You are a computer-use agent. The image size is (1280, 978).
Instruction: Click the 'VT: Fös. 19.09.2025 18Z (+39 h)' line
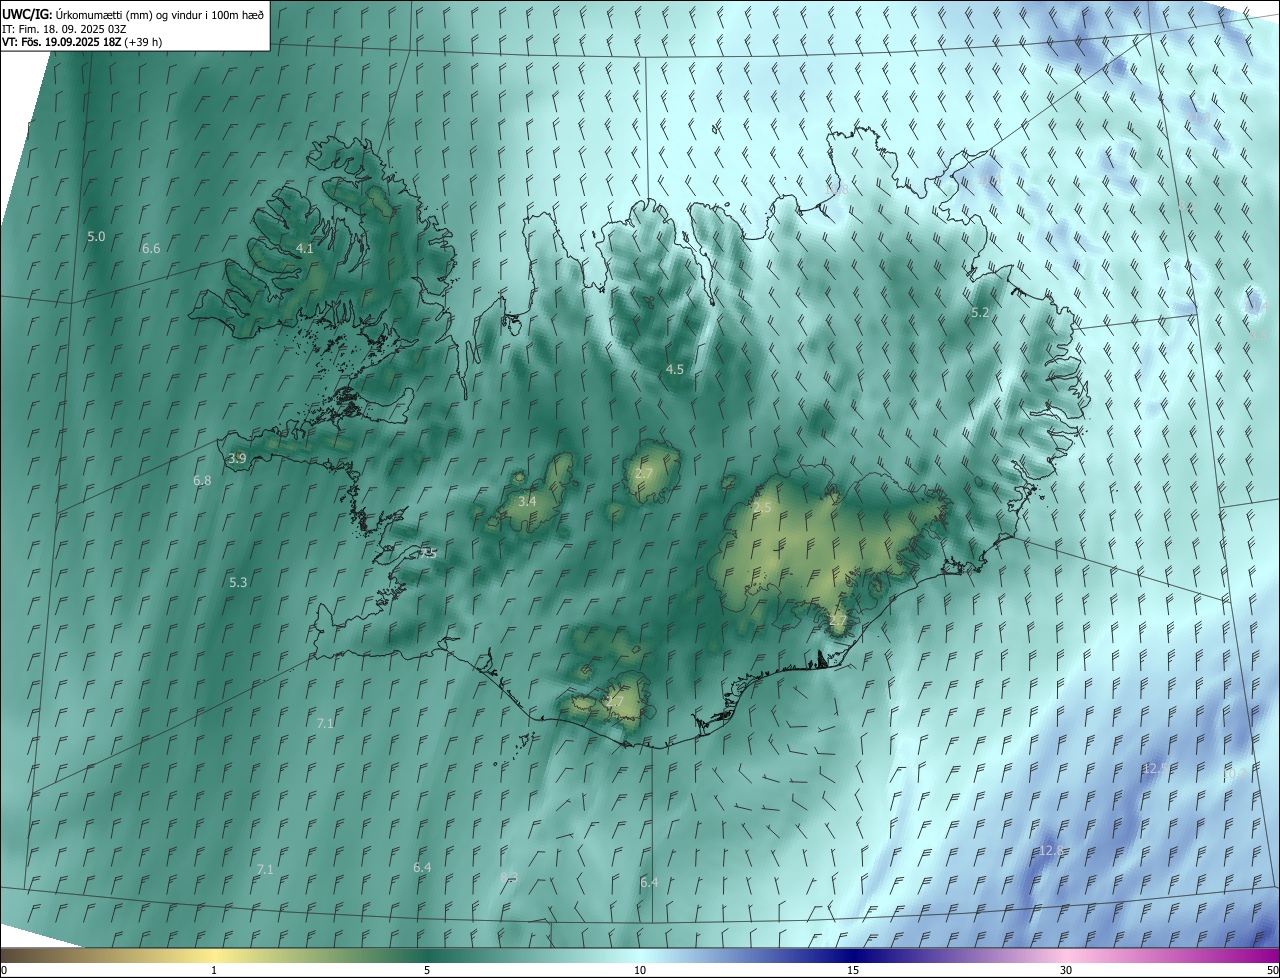point(82,42)
